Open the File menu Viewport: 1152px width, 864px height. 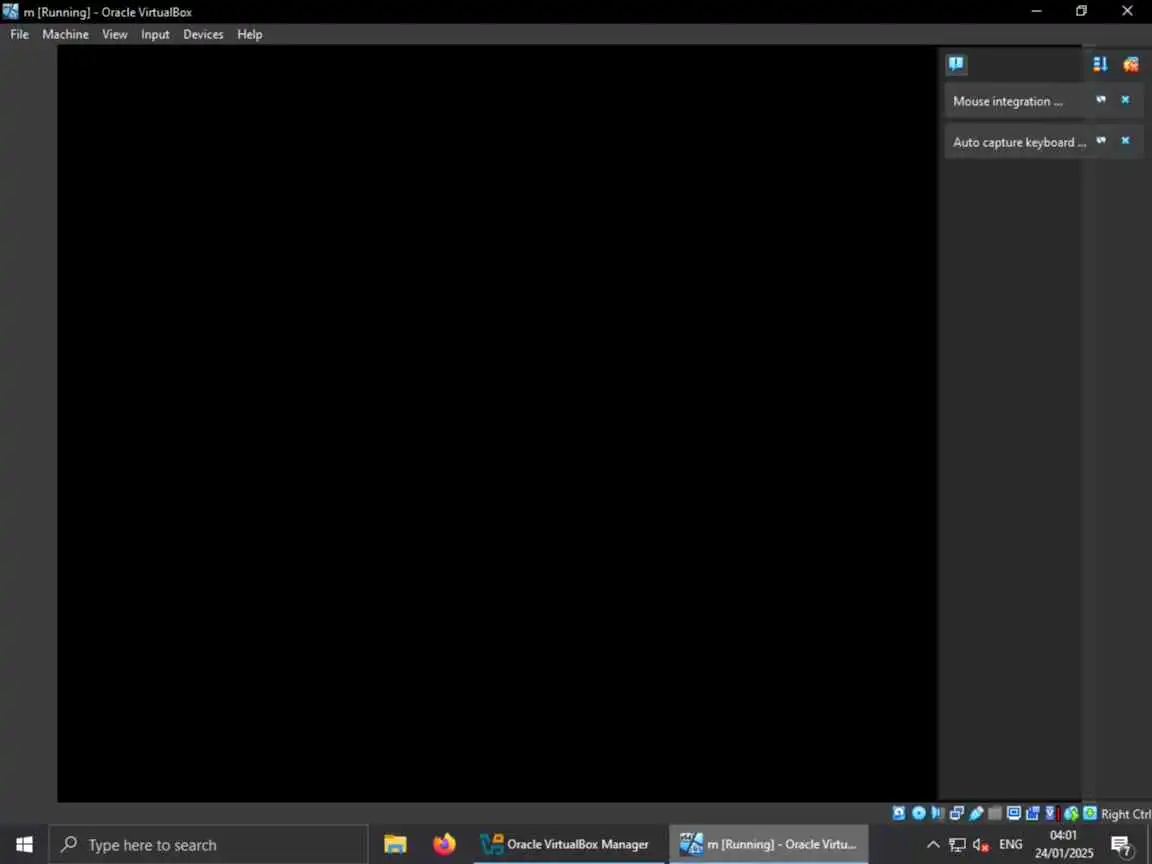pyautogui.click(x=19, y=35)
